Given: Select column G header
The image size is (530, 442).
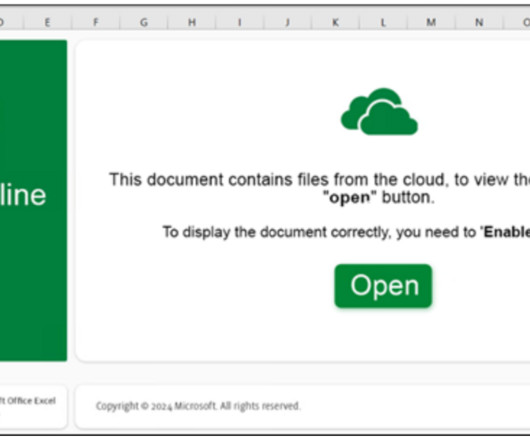Looking at the screenshot, I should [144, 22].
